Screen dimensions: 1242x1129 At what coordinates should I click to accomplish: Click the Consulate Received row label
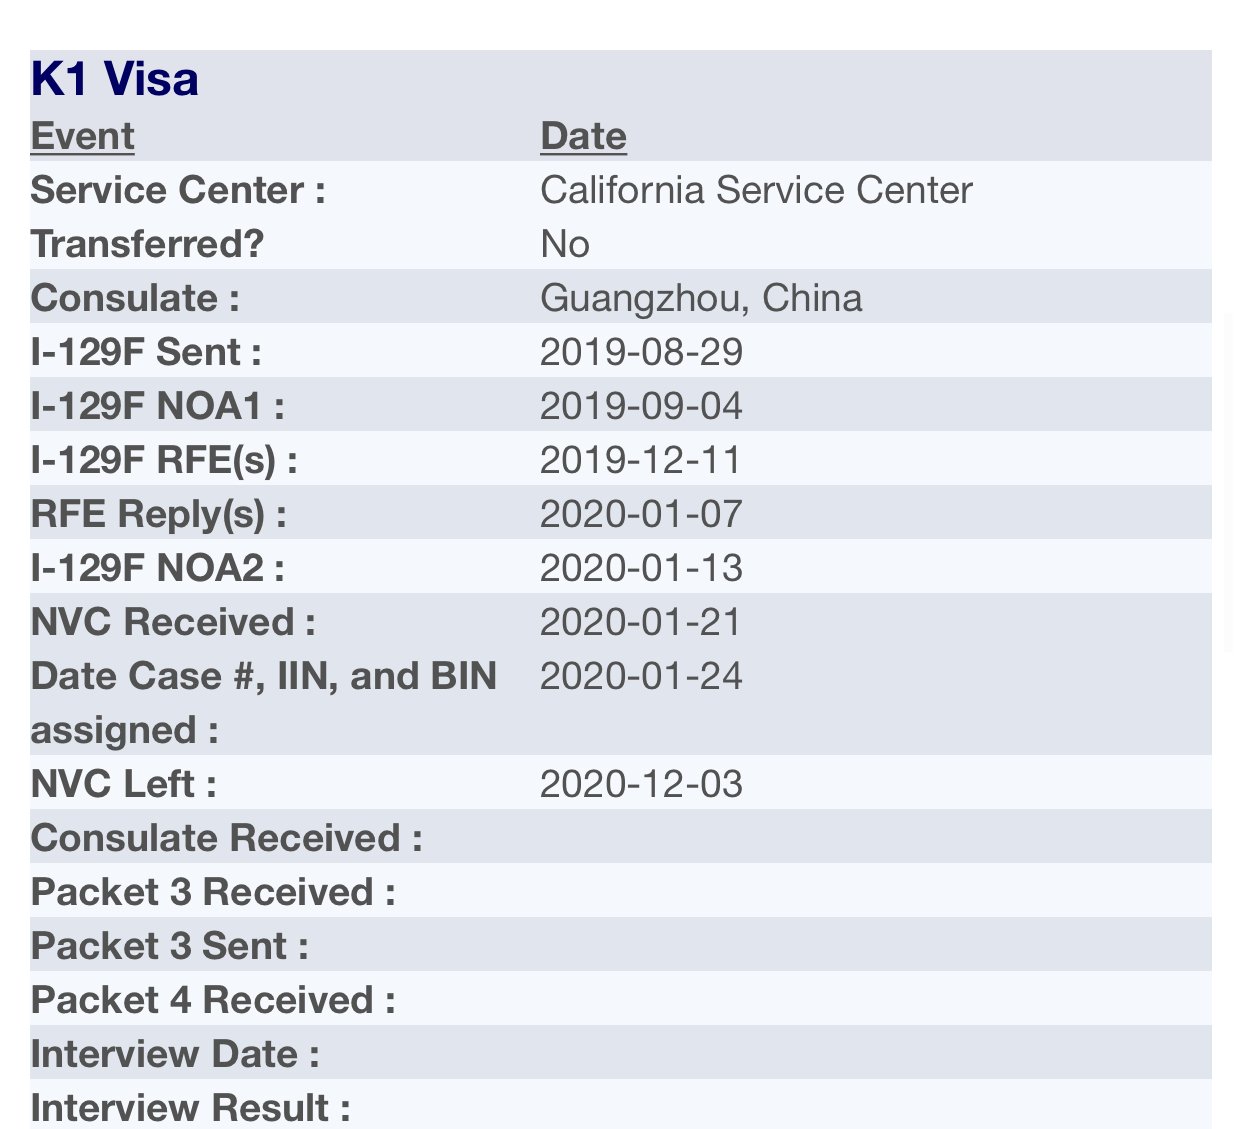(227, 838)
